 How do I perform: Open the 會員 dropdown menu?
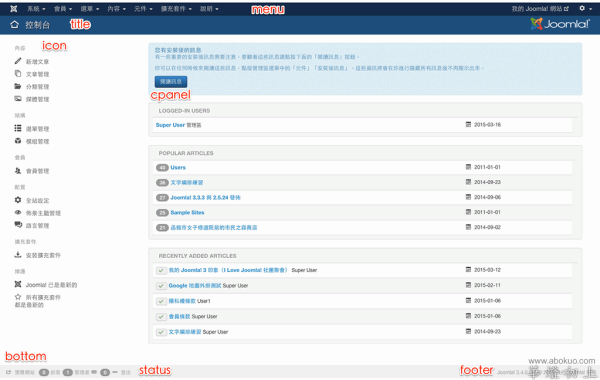click(63, 9)
